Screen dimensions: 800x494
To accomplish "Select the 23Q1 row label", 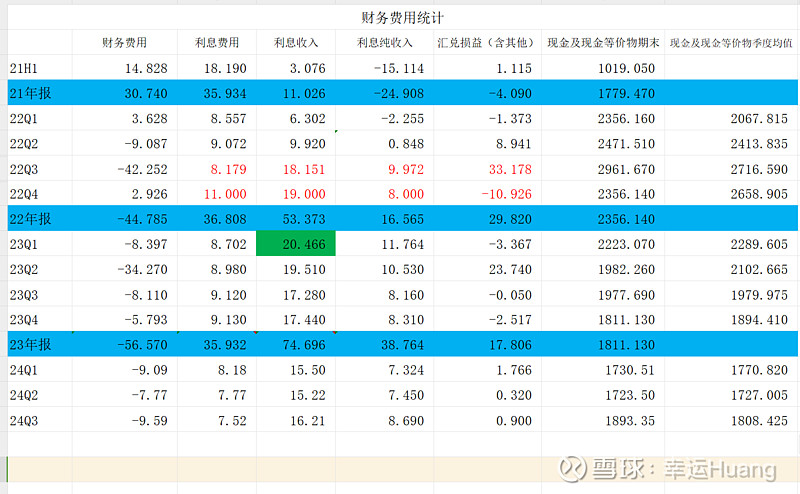I will point(23,244).
